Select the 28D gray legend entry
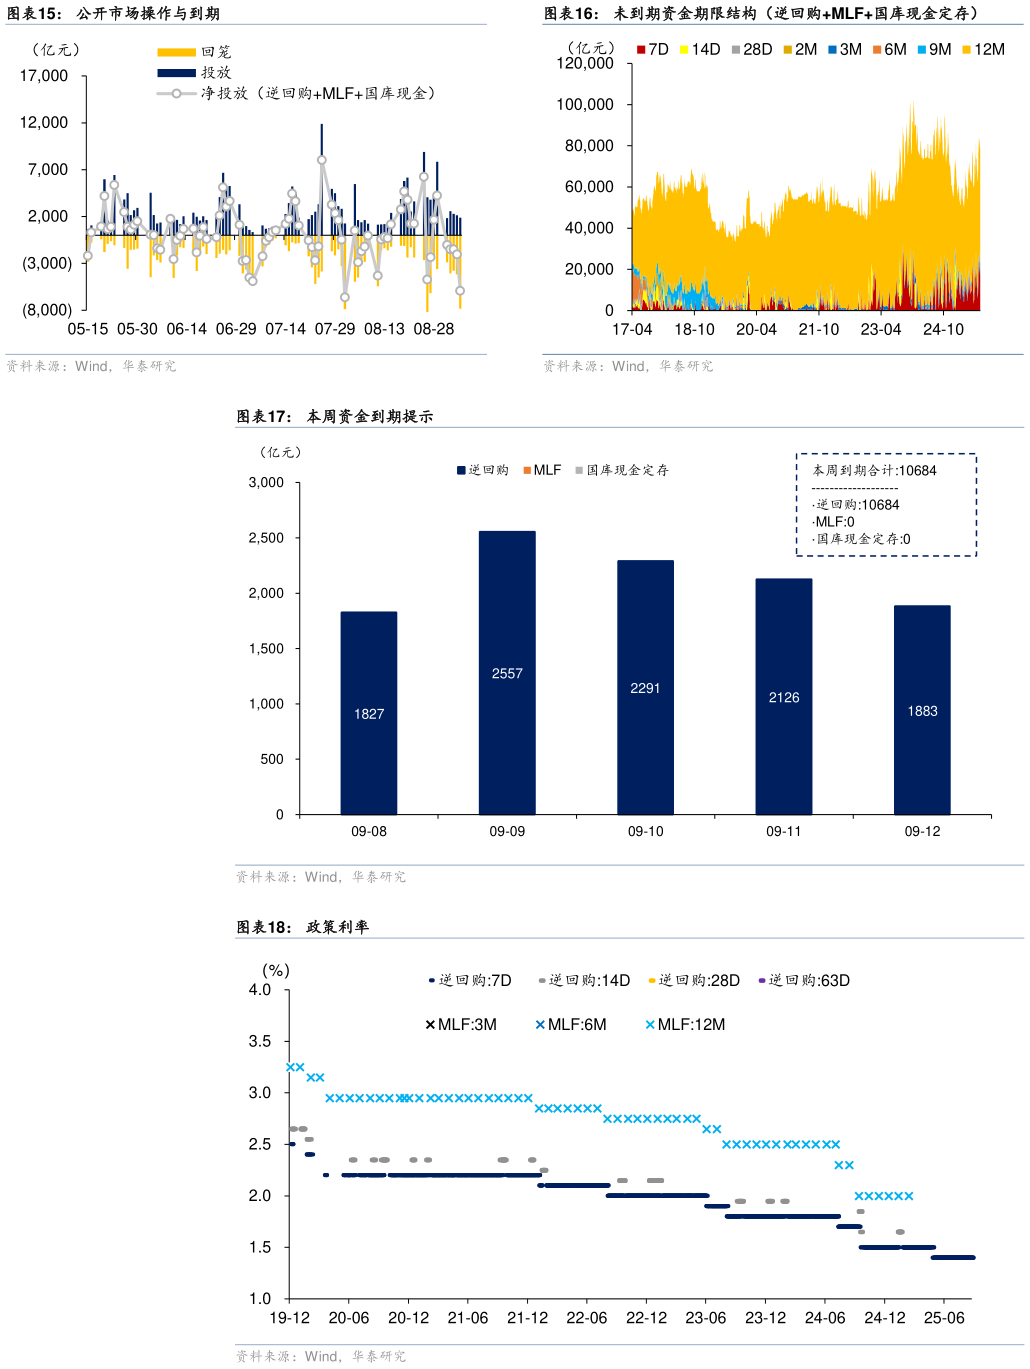This screenshot has height=1369, width=1030. pos(751,50)
